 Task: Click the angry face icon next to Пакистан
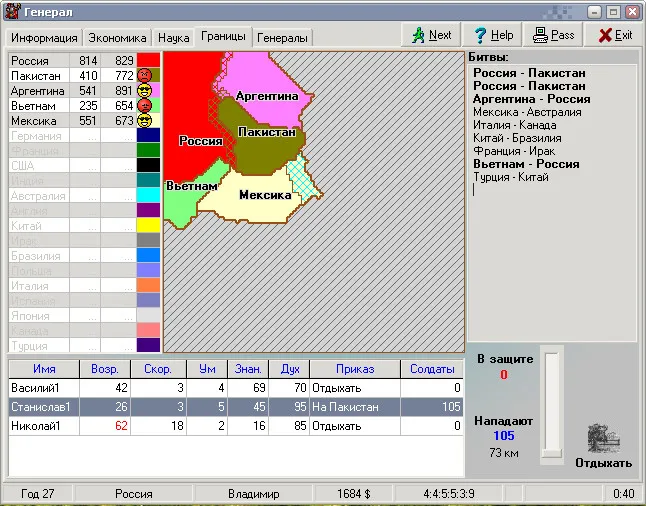point(145,75)
